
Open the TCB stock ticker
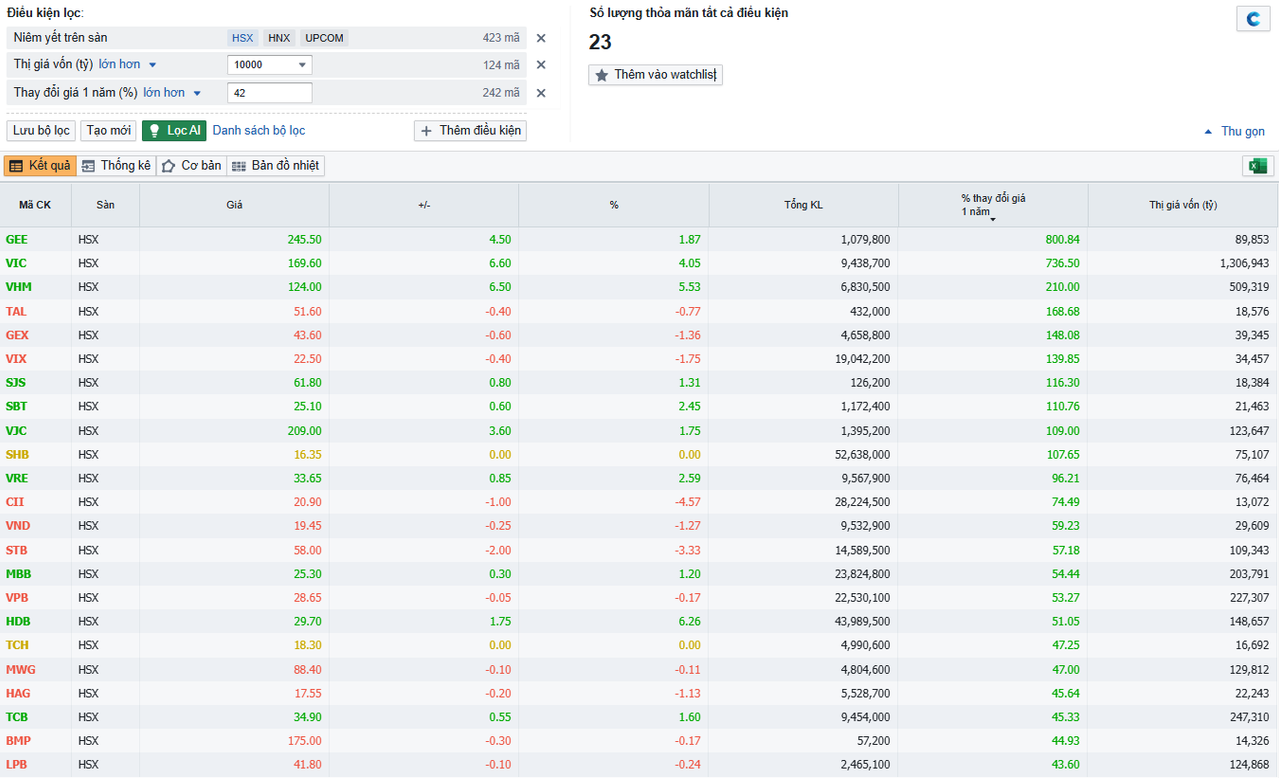pyautogui.click(x=16, y=718)
